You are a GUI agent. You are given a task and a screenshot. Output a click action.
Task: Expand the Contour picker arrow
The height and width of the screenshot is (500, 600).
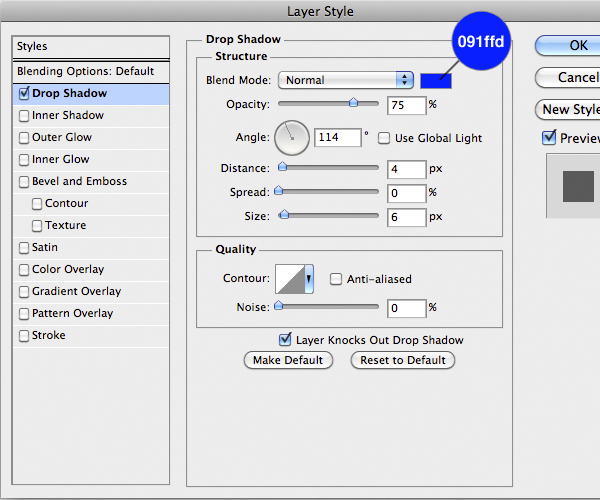tap(309, 279)
